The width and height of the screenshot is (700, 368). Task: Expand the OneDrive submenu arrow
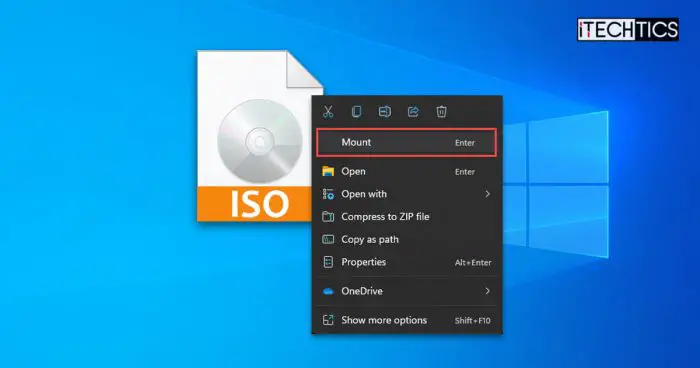point(488,291)
